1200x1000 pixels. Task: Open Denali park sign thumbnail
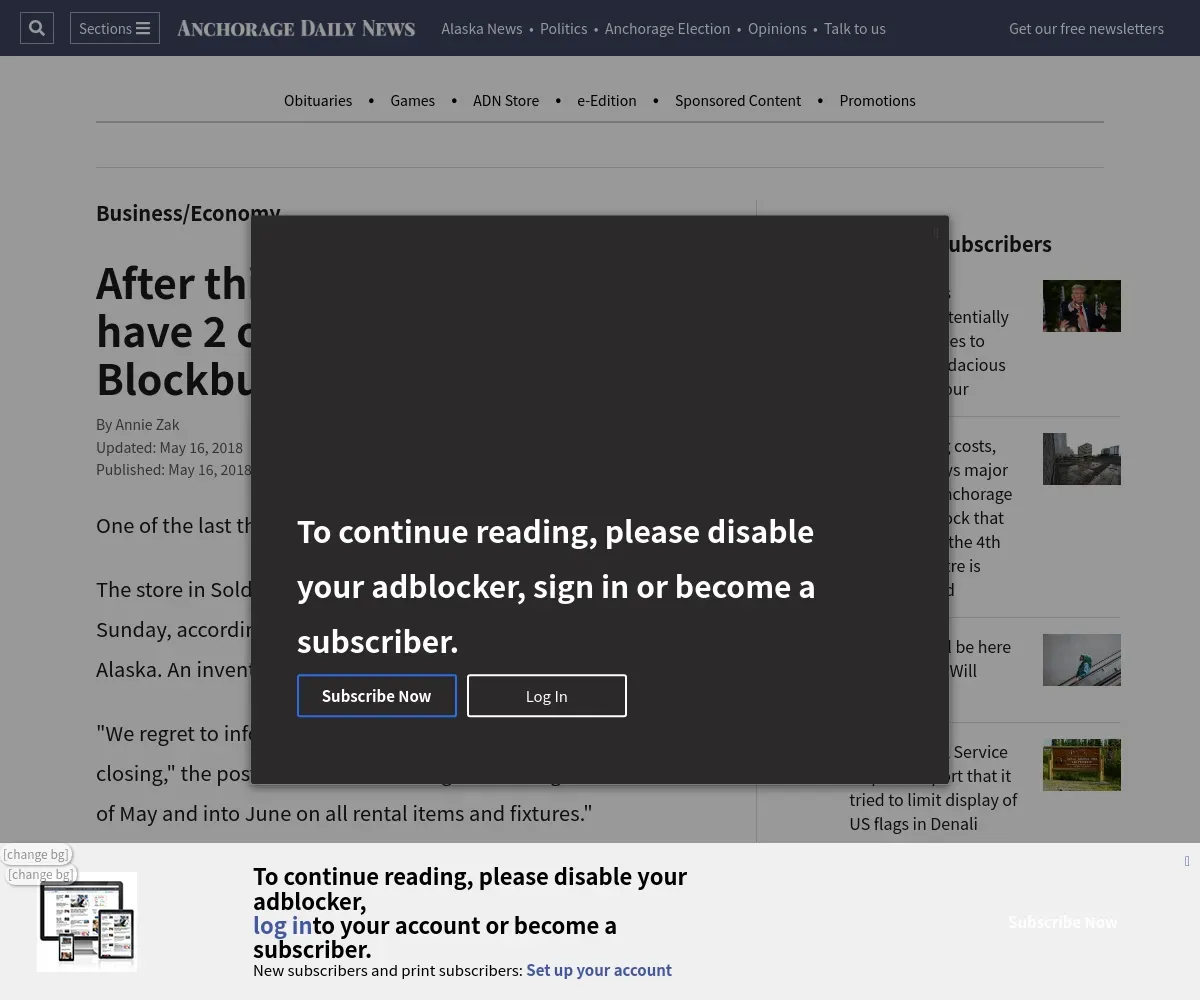pyautogui.click(x=1082, y=765)
